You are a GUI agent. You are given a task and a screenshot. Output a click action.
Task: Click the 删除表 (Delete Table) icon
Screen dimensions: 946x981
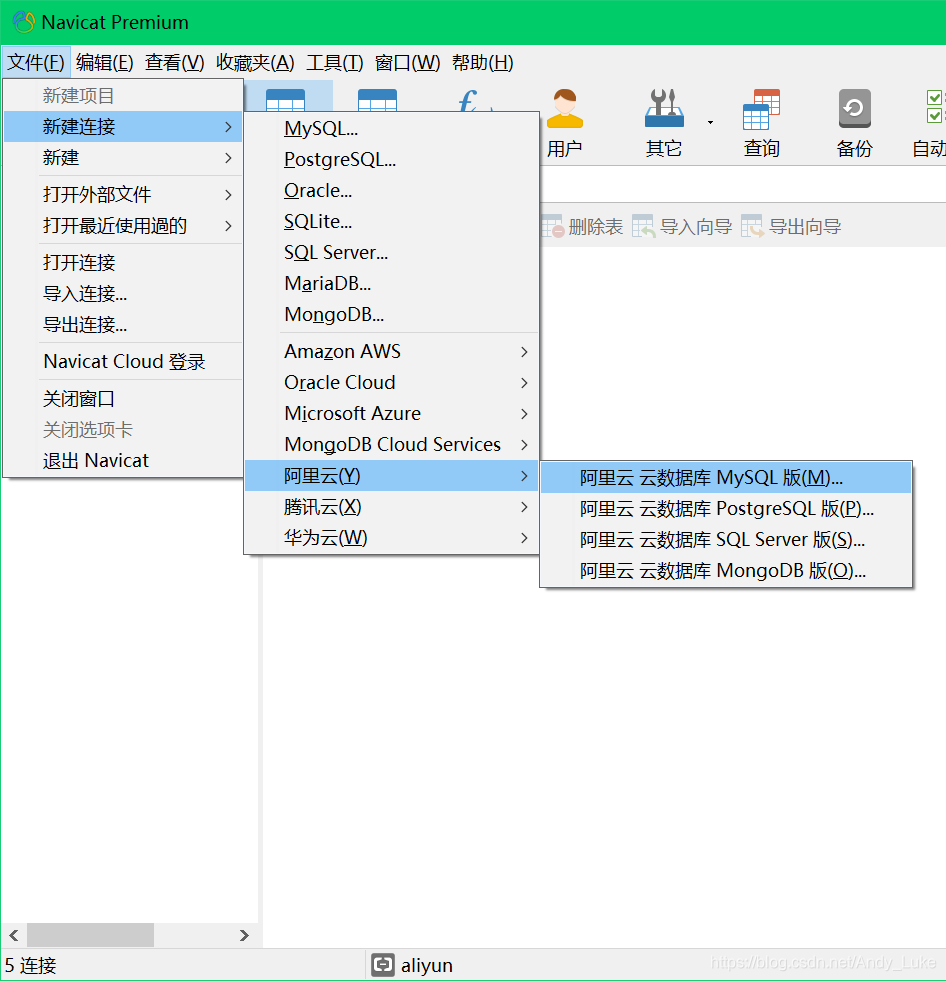[552, 226]
